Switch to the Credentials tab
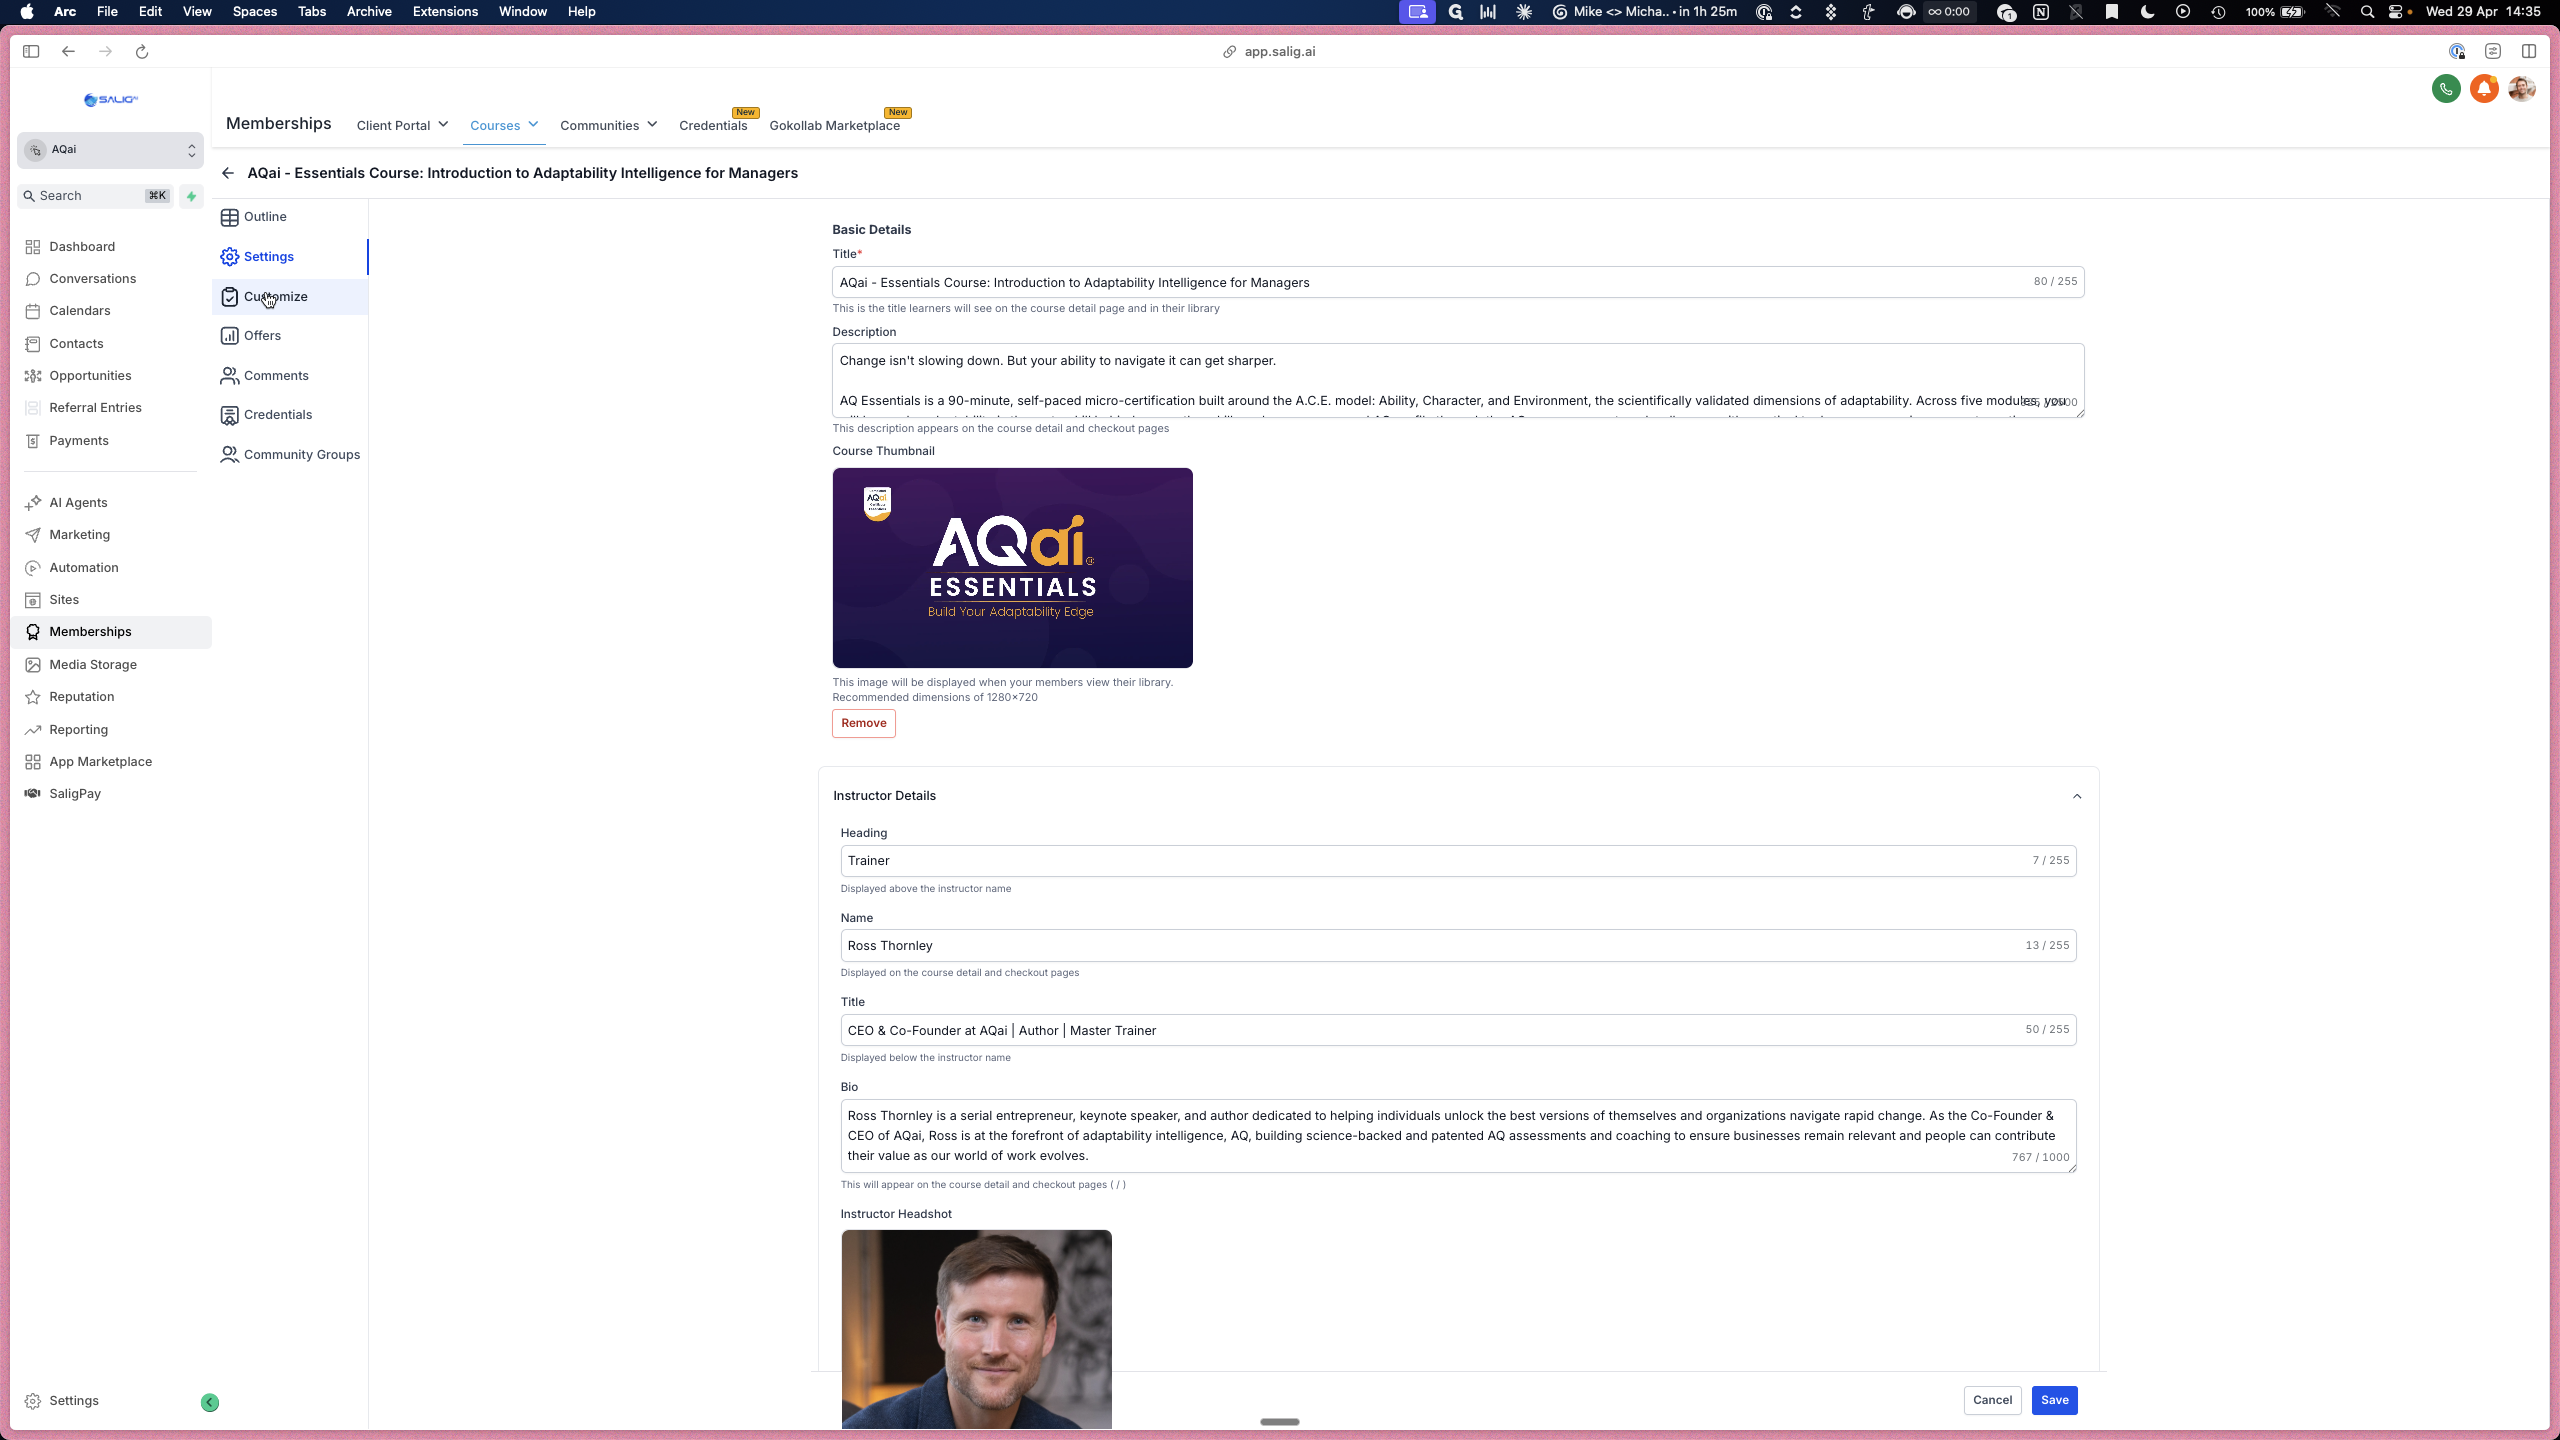The width and height of the screenshot is (2560, 1440). point(713,125)
